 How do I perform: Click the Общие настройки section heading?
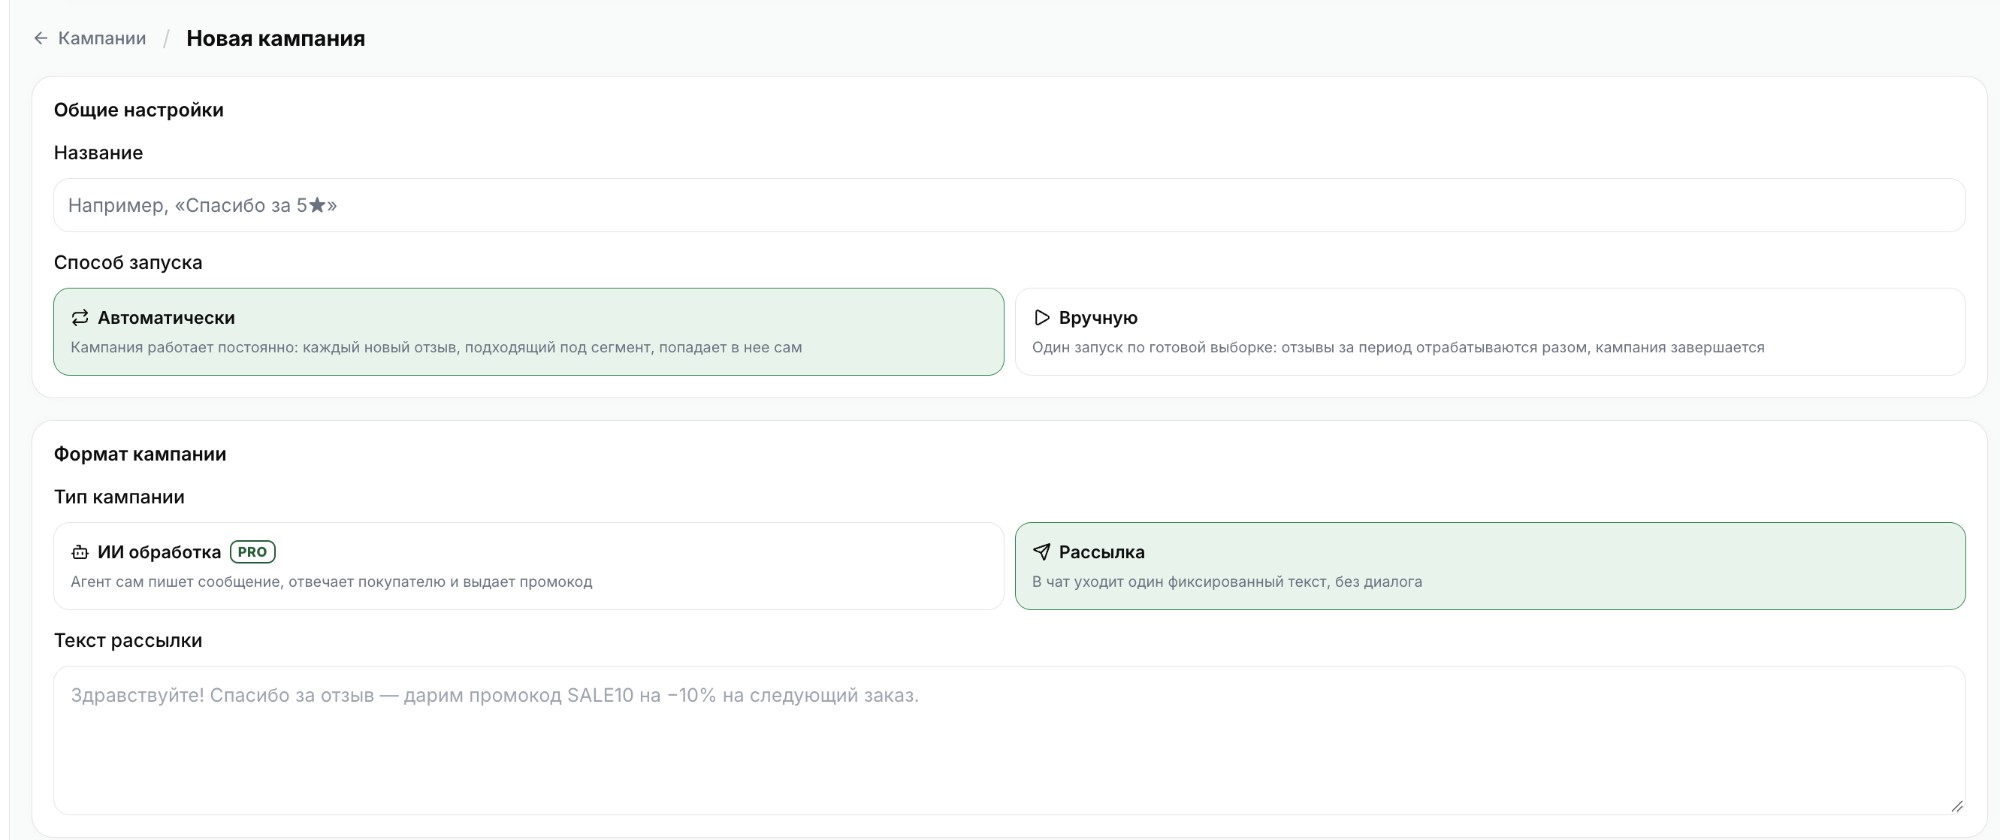[x=139, y=110]
